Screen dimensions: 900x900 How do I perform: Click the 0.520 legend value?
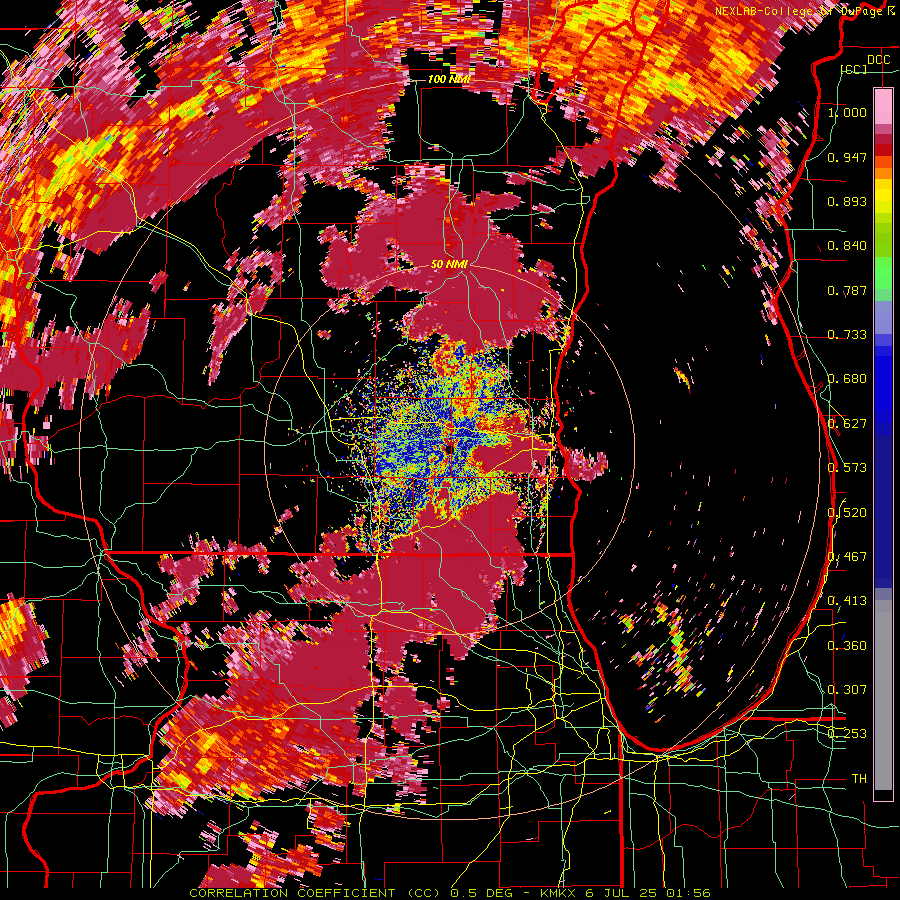[x=847, y=513]
